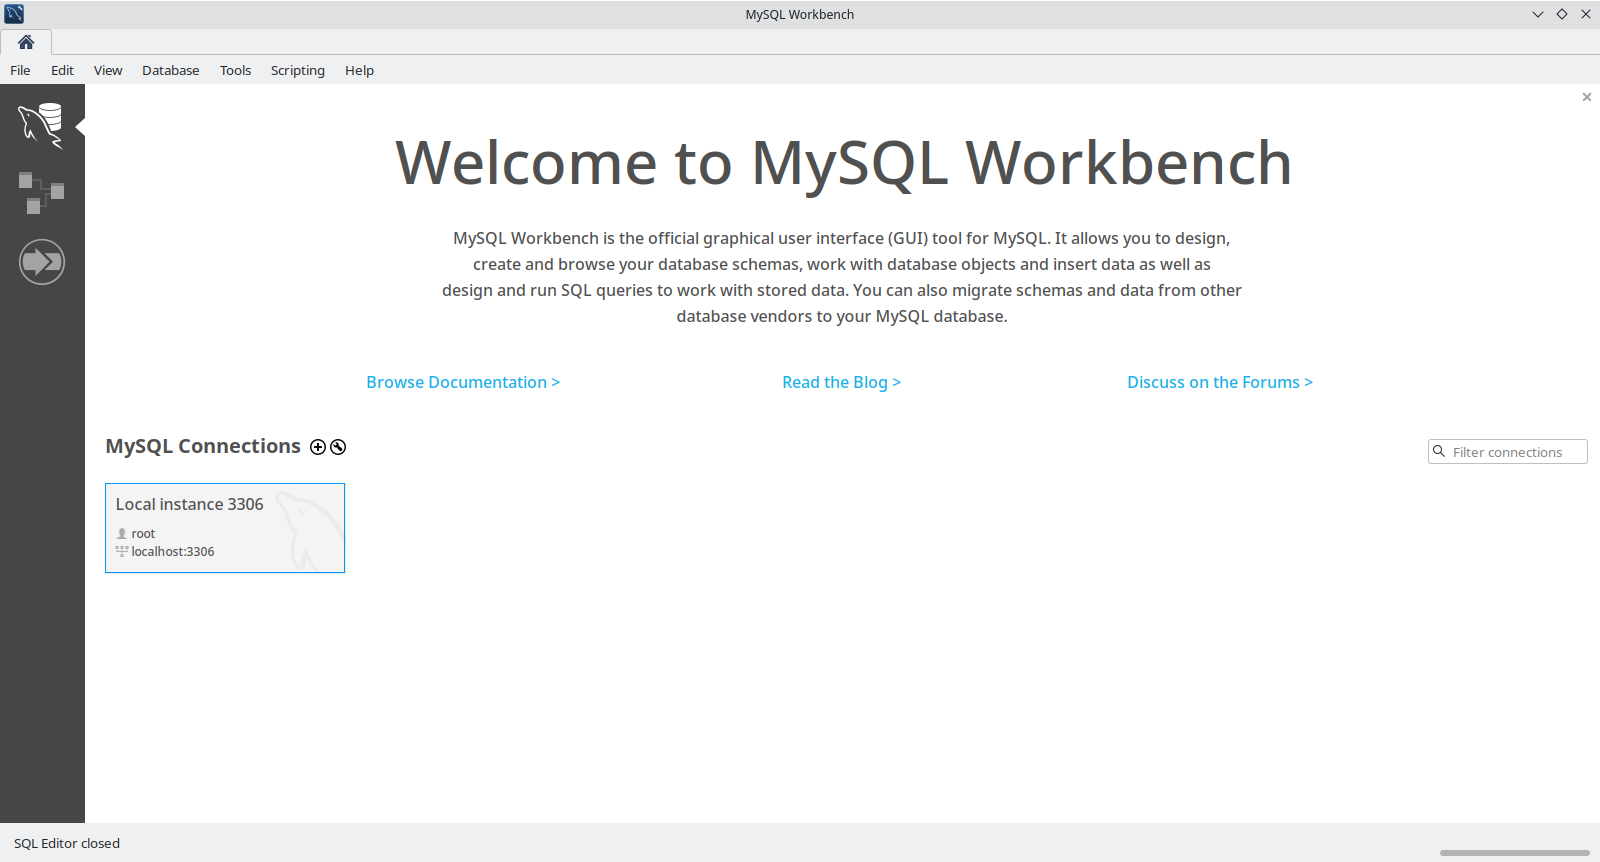Click the MySQL Connections heading

point(203,446)
